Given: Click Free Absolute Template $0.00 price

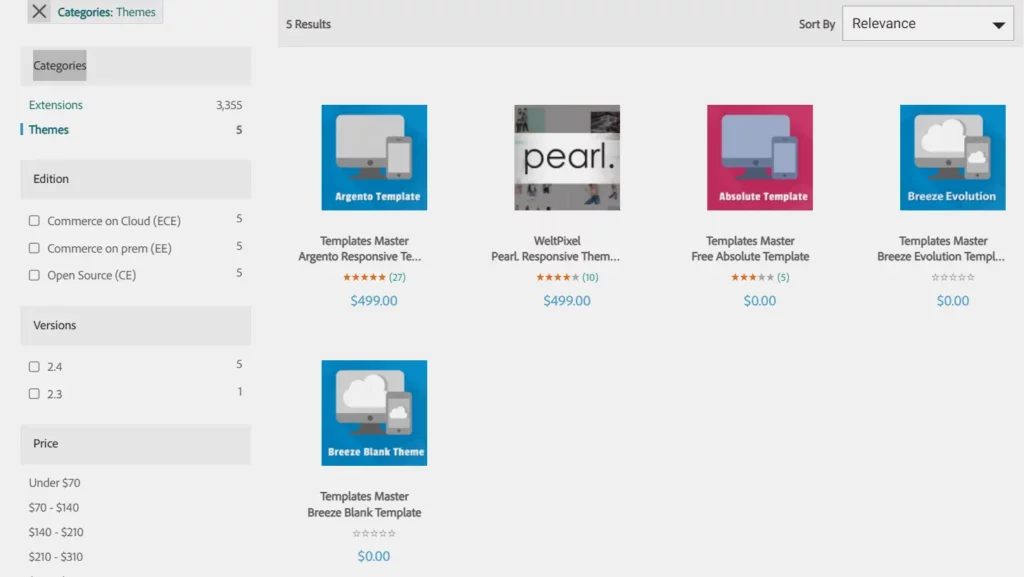Looking at the screenshot, I should [760, 300].
